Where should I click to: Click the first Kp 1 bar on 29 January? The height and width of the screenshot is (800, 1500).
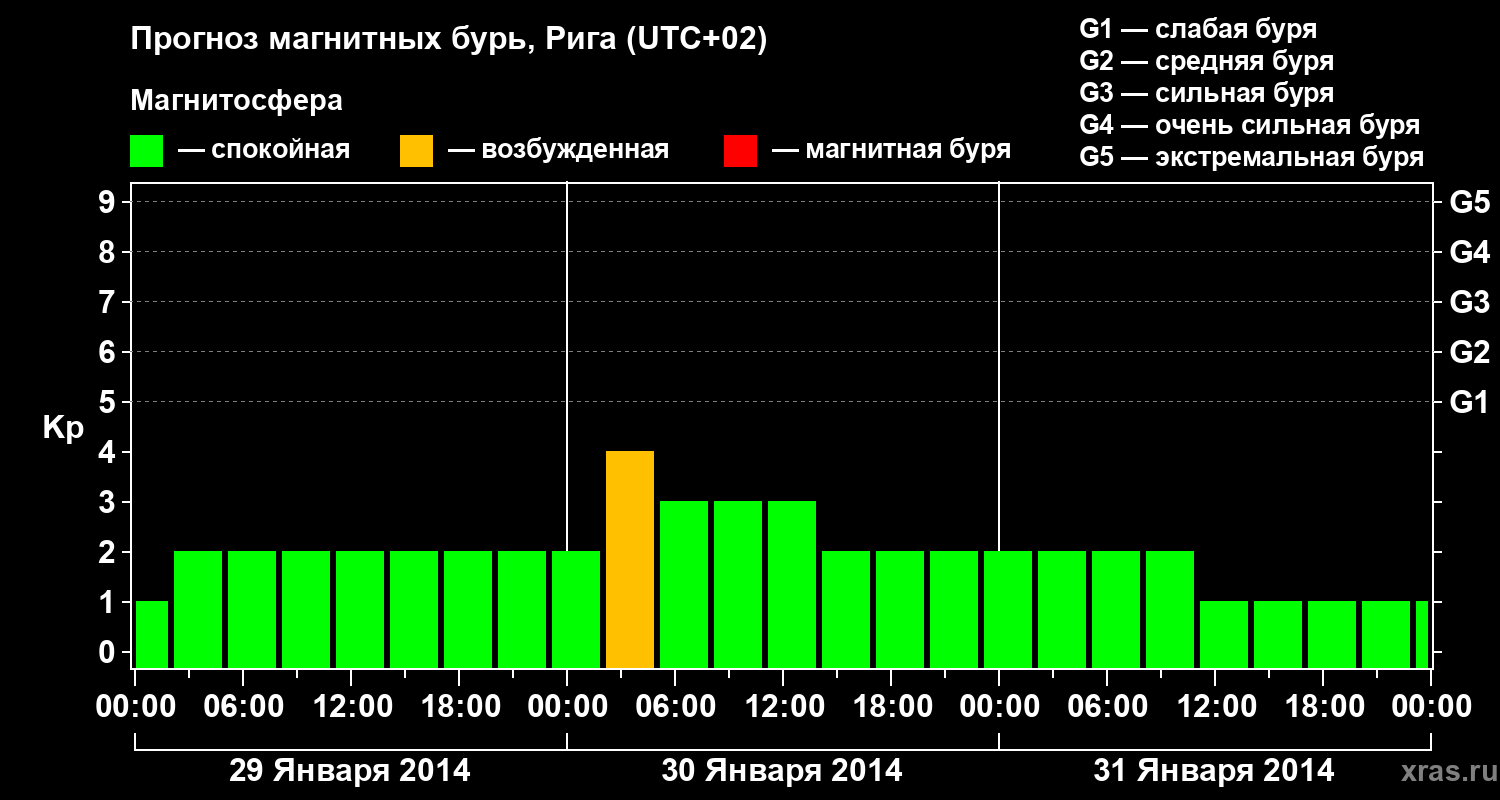[152, 634]
